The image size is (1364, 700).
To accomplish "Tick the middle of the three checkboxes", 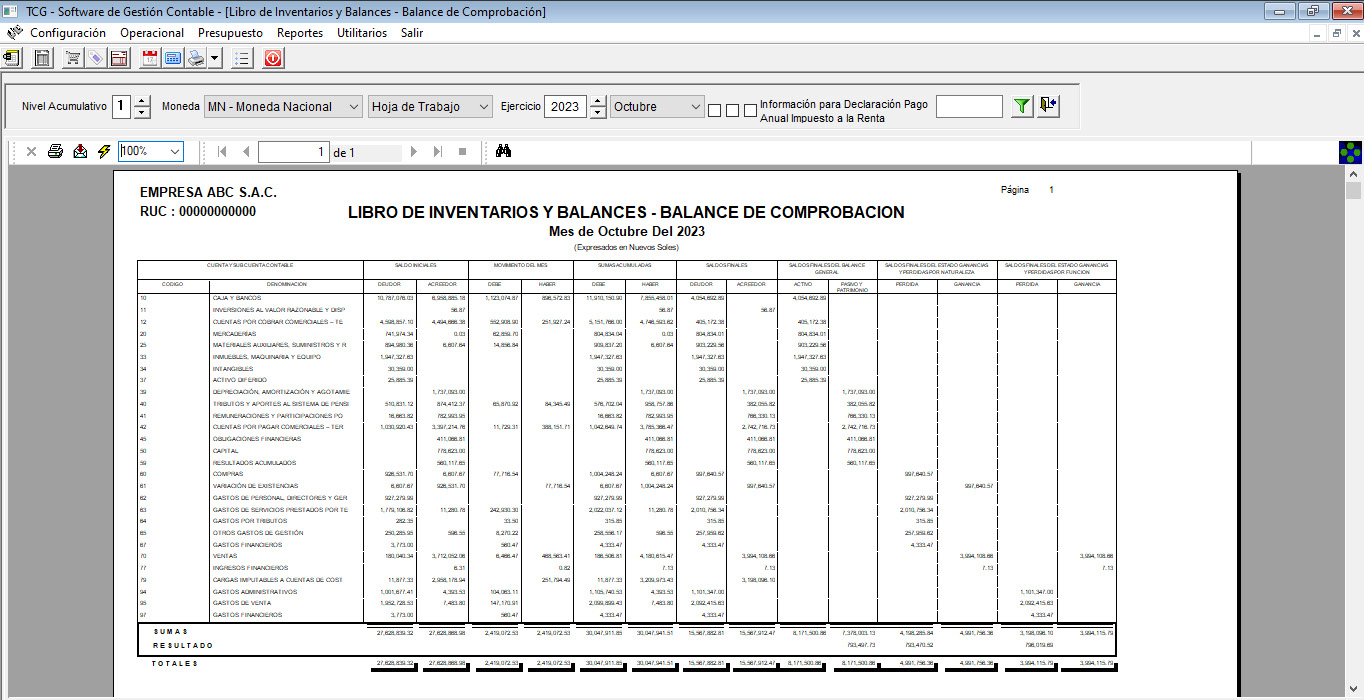I will 732,110.
